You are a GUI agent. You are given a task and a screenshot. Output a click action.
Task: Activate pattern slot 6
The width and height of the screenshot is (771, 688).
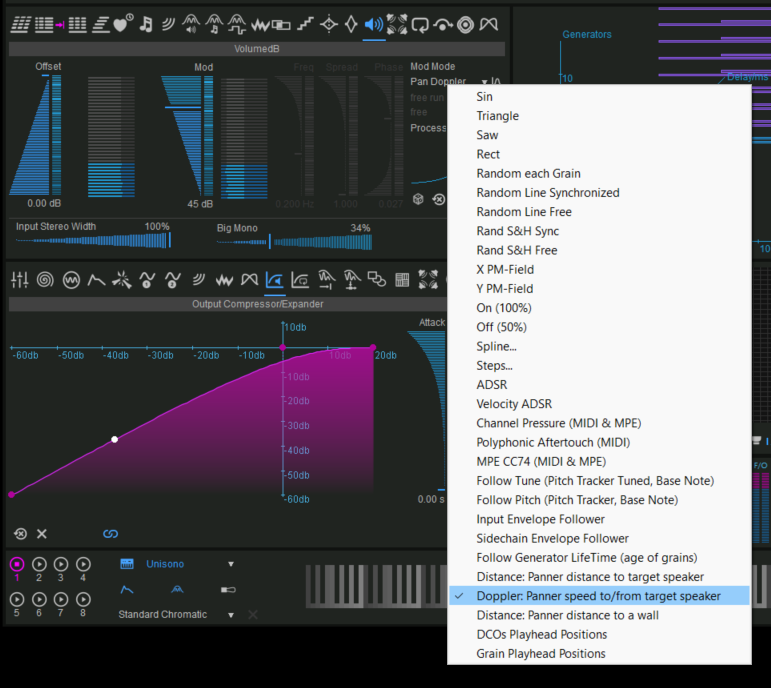tap(39, 599)
